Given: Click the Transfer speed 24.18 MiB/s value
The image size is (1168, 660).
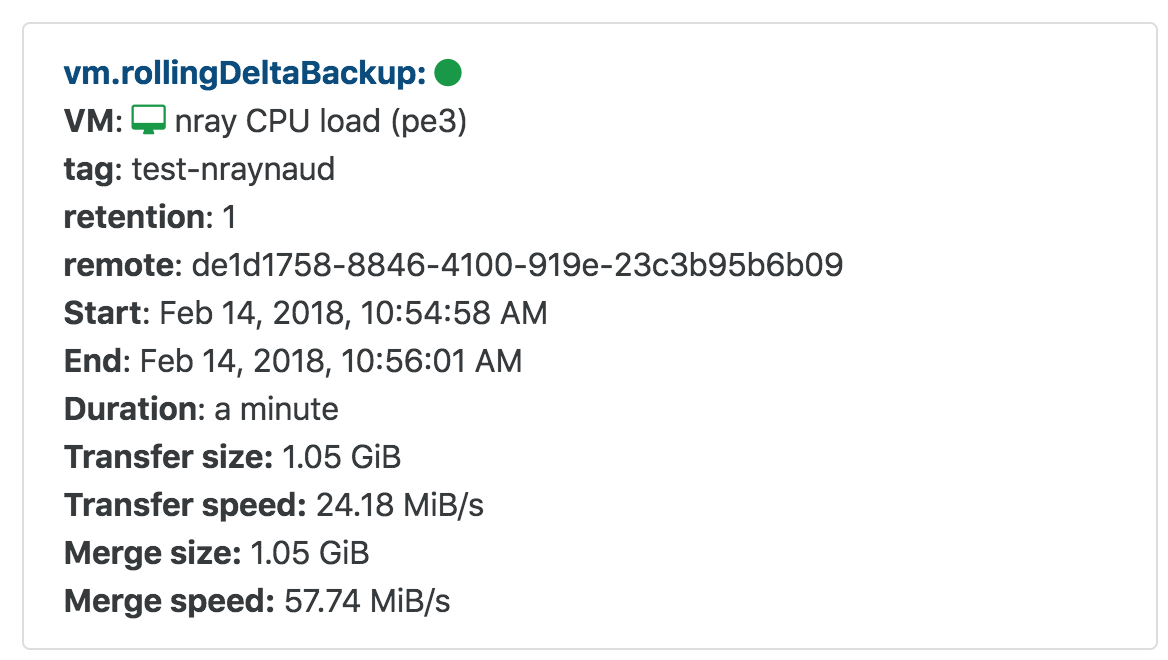Looking at the screenshot, I should pyautogui.click(x=400, y=505).
